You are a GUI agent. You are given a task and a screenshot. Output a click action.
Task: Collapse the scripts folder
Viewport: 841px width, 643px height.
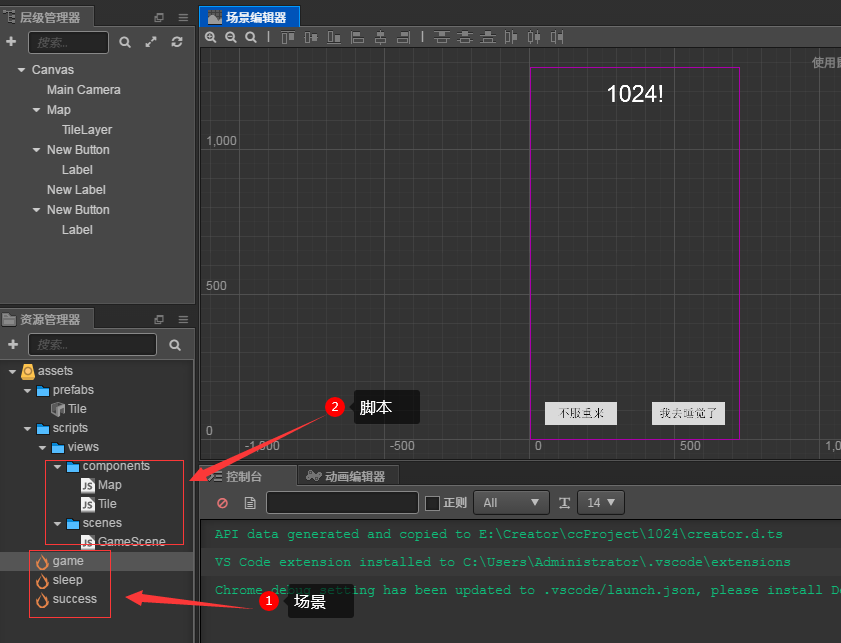coord(28,428)
